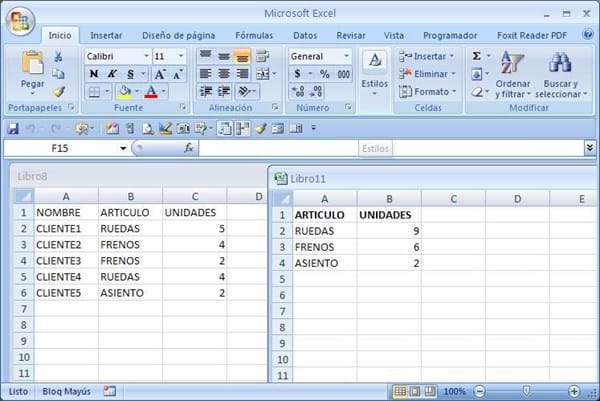Align text to top

[206, 56]
